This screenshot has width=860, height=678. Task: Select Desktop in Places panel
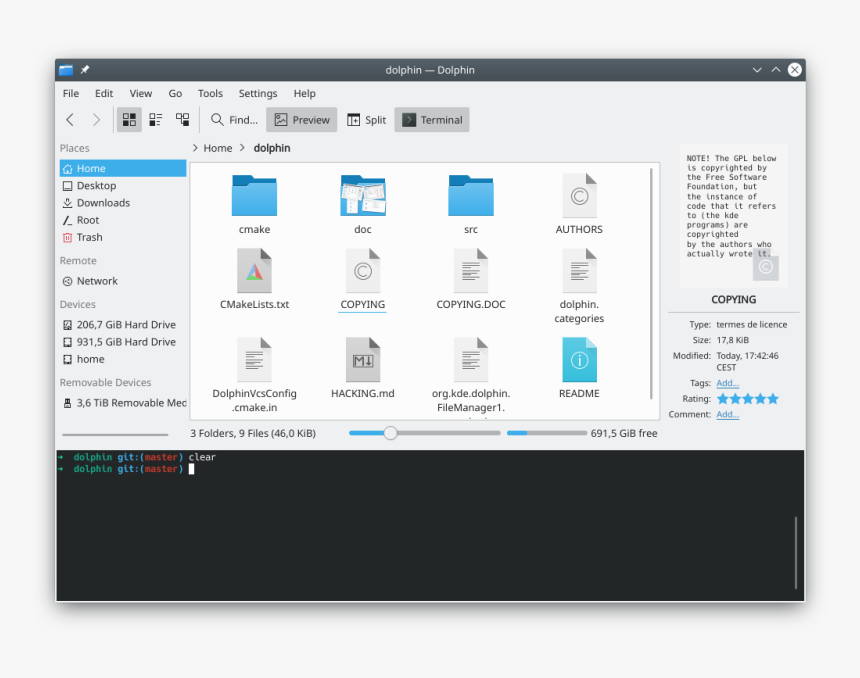[x=123, y=185]
